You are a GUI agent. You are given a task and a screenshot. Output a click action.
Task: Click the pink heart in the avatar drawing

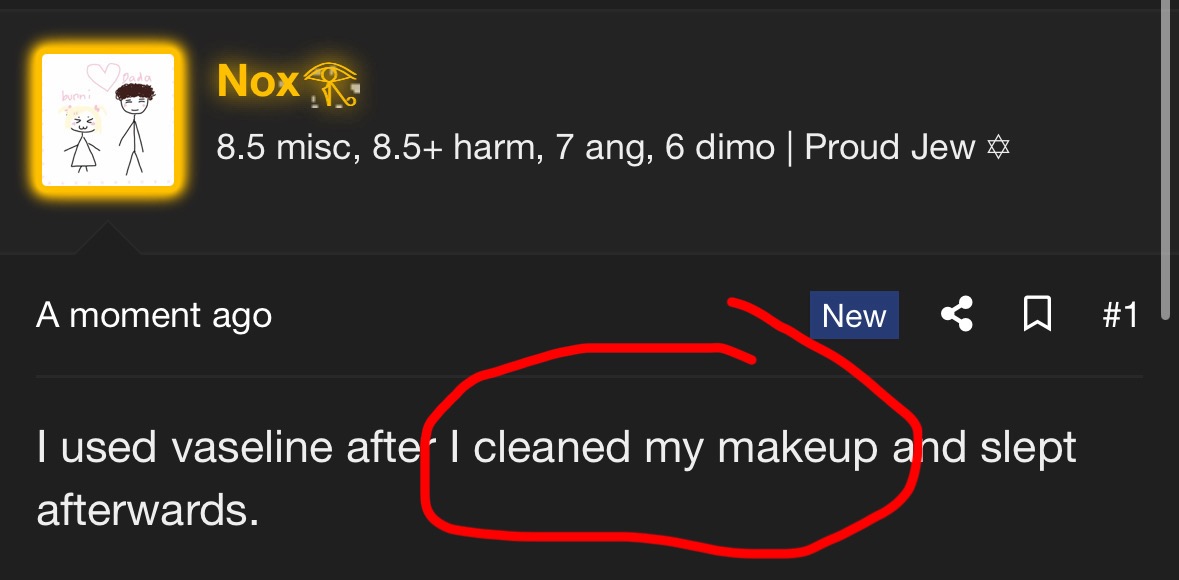pyautogui.click(x=104, y=77)
